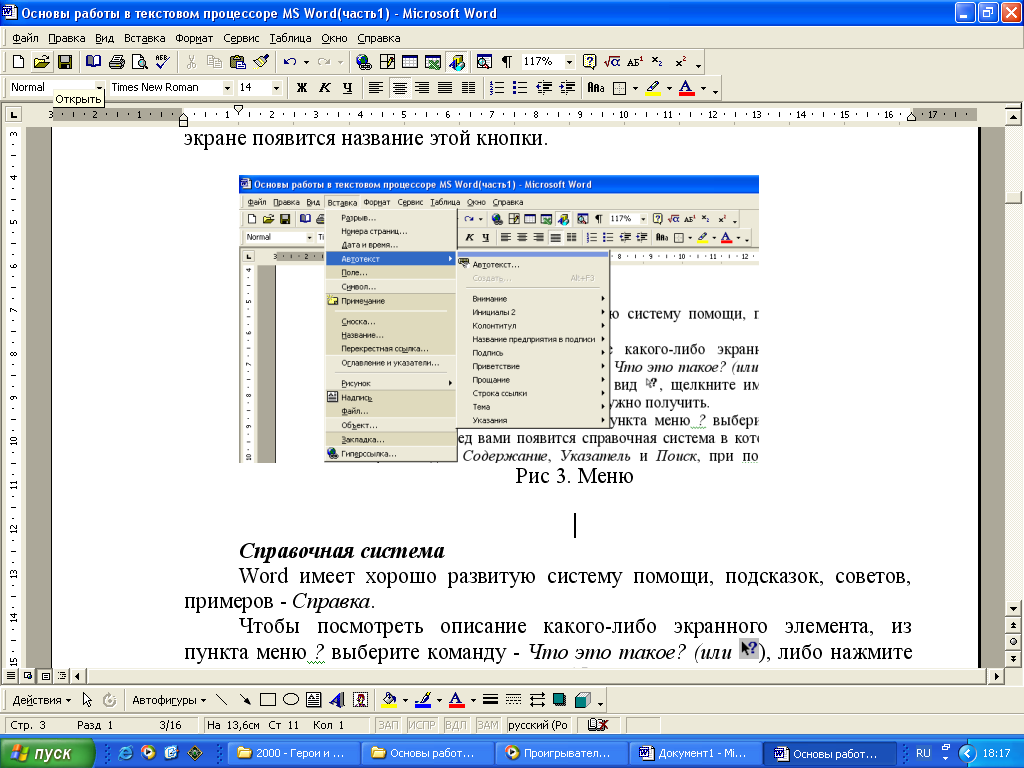Image resolution: width=1024 pixels, height=768 pixels.
Task: Choose the Oval drawing tool
Action: point(291,700)
